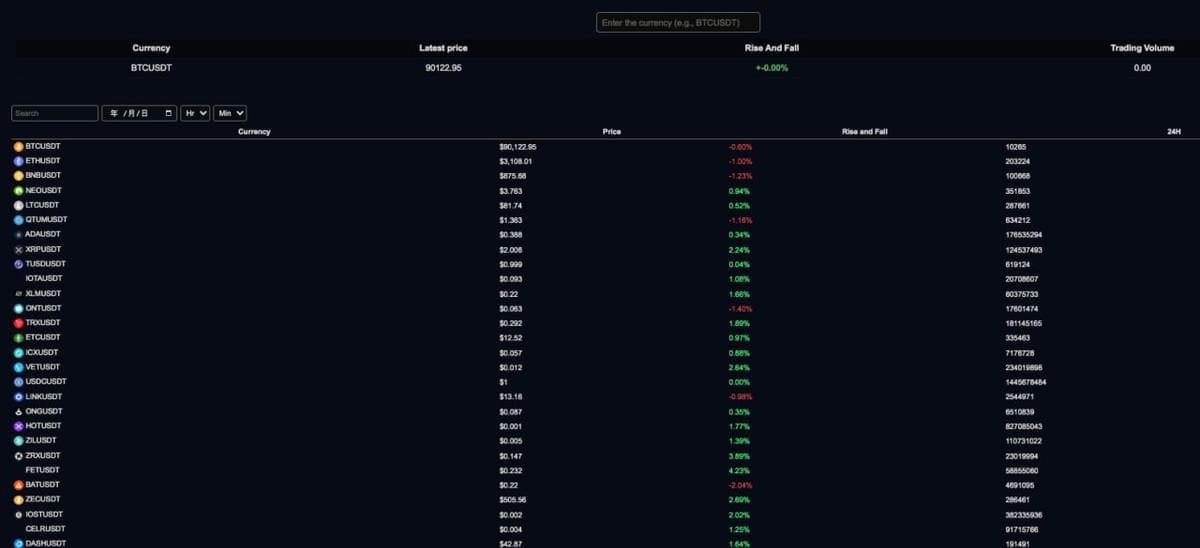
Task: Select the USDCUSDT currency name
Action: click(x=46, y=382)
